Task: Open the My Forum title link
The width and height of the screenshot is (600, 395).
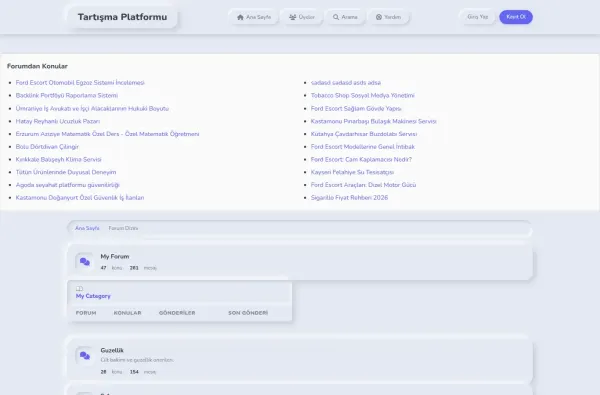Action: coord(115,256)
